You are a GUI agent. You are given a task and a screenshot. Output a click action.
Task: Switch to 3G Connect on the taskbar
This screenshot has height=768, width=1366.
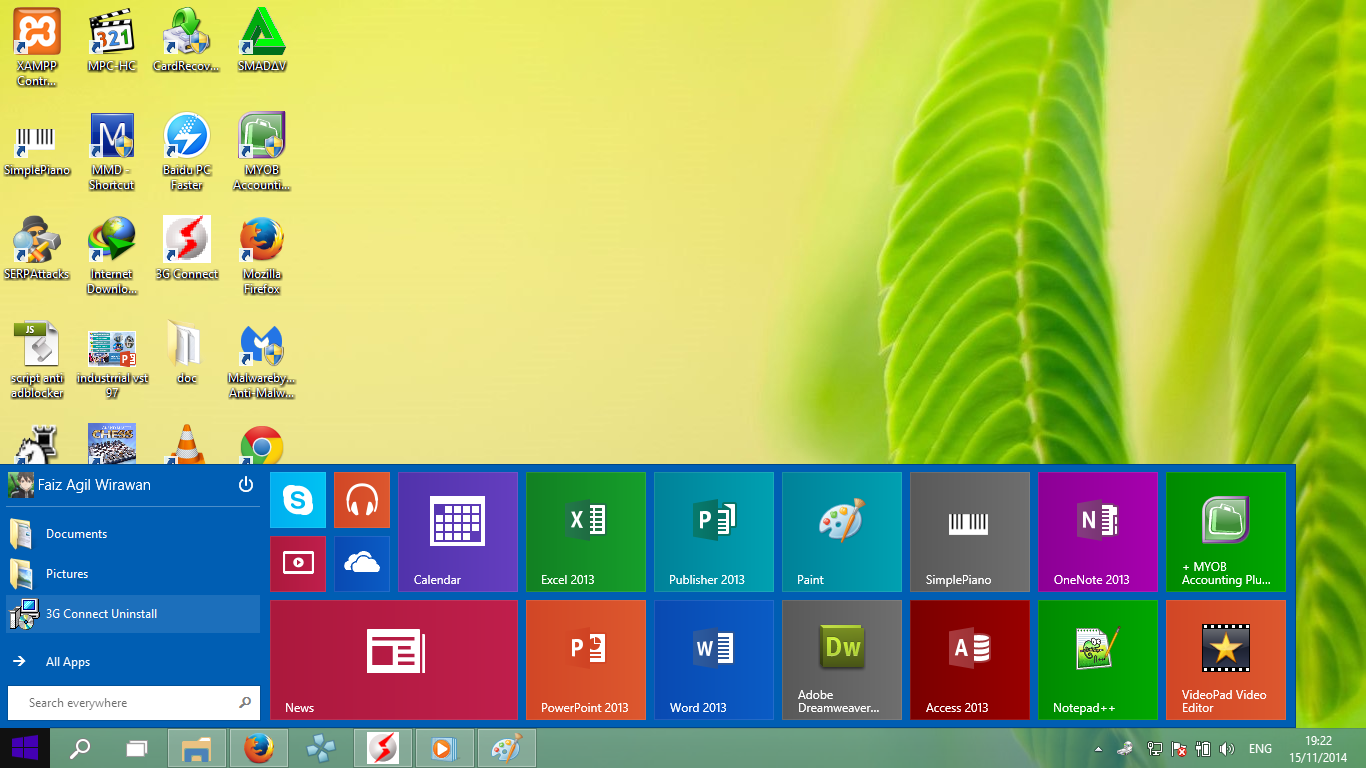pyautogui.click(x=383, y=748)
